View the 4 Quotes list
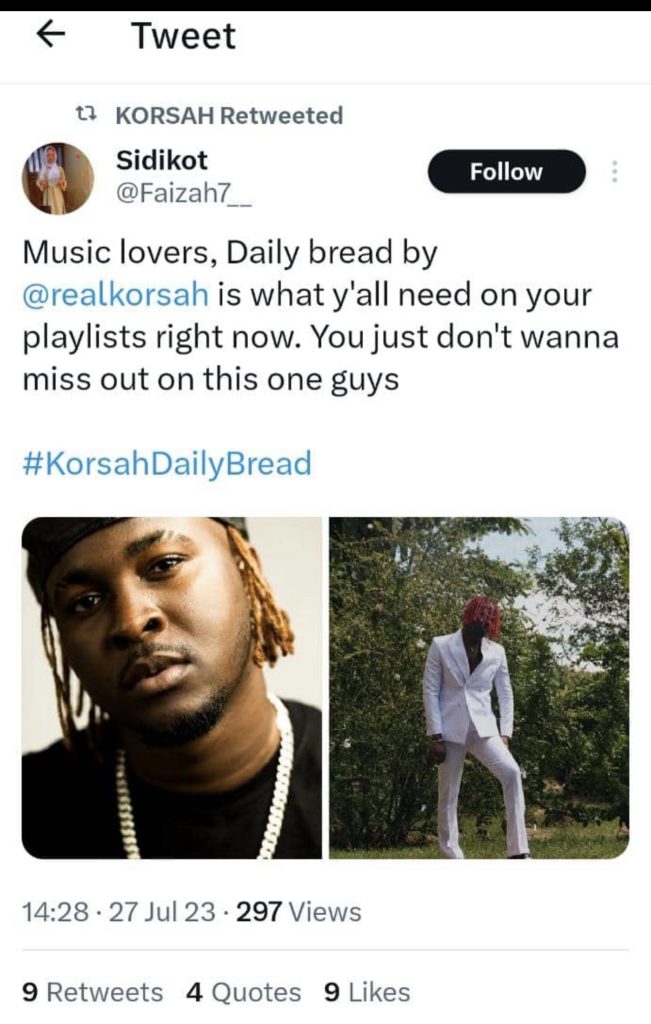The height and width of the screenshot is (1024, 651). click(244, 992)
